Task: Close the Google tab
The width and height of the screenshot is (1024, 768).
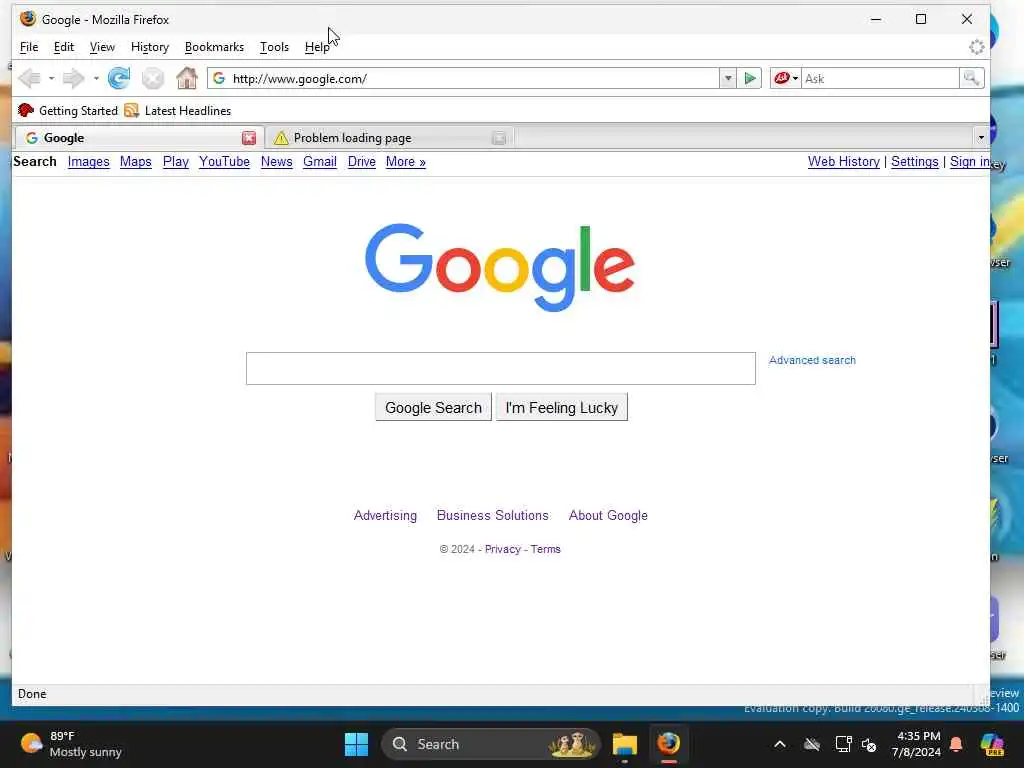Action: 249,138
